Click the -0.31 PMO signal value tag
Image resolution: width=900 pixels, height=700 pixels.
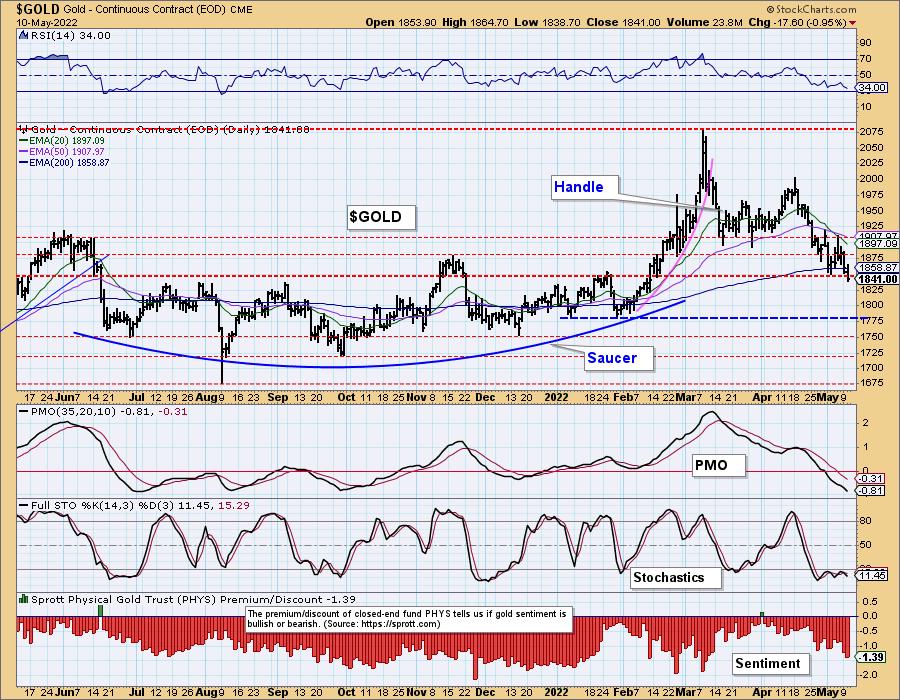pyautogui.click(x=871, y=479)
